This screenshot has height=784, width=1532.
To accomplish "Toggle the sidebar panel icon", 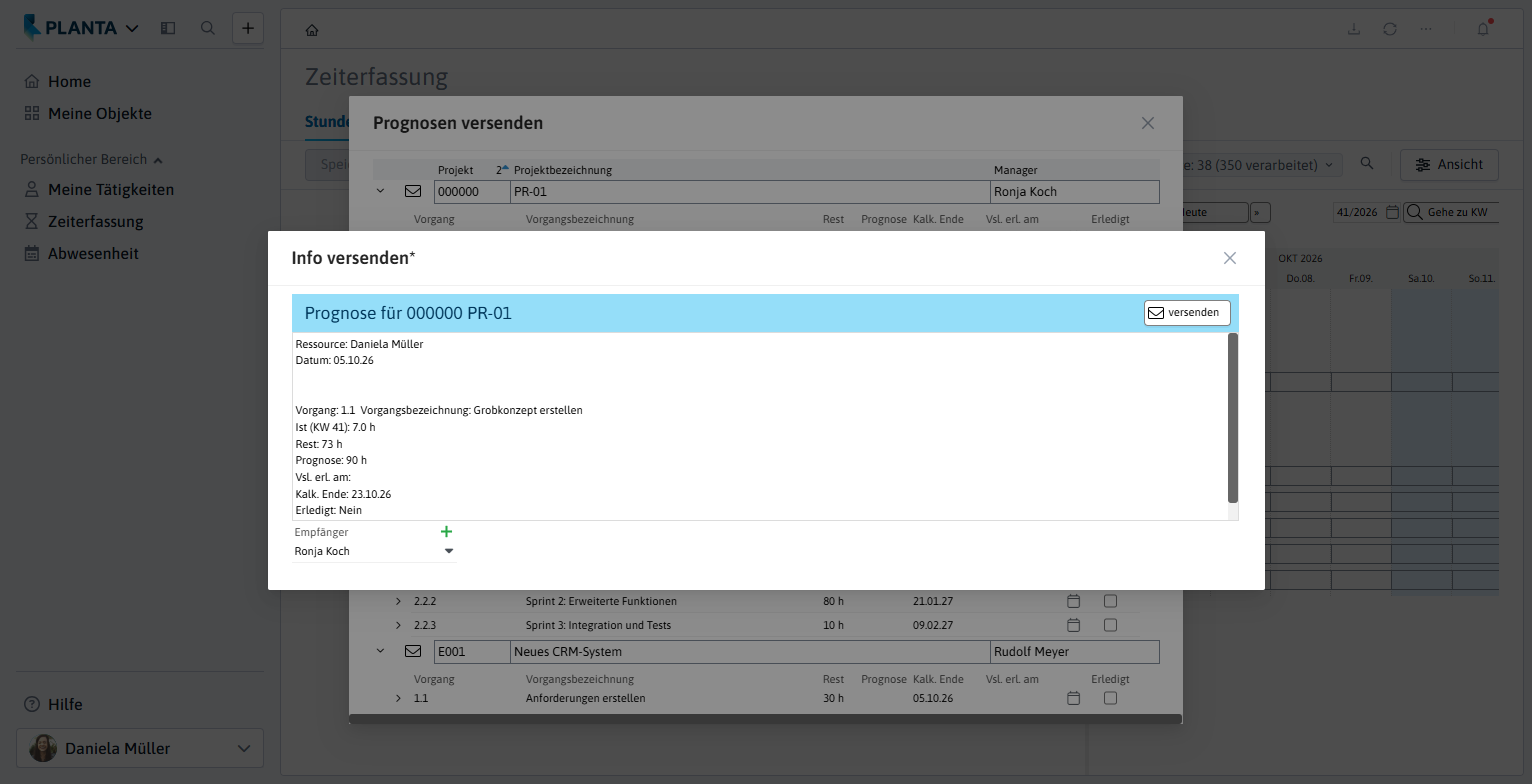I will 168,28.
